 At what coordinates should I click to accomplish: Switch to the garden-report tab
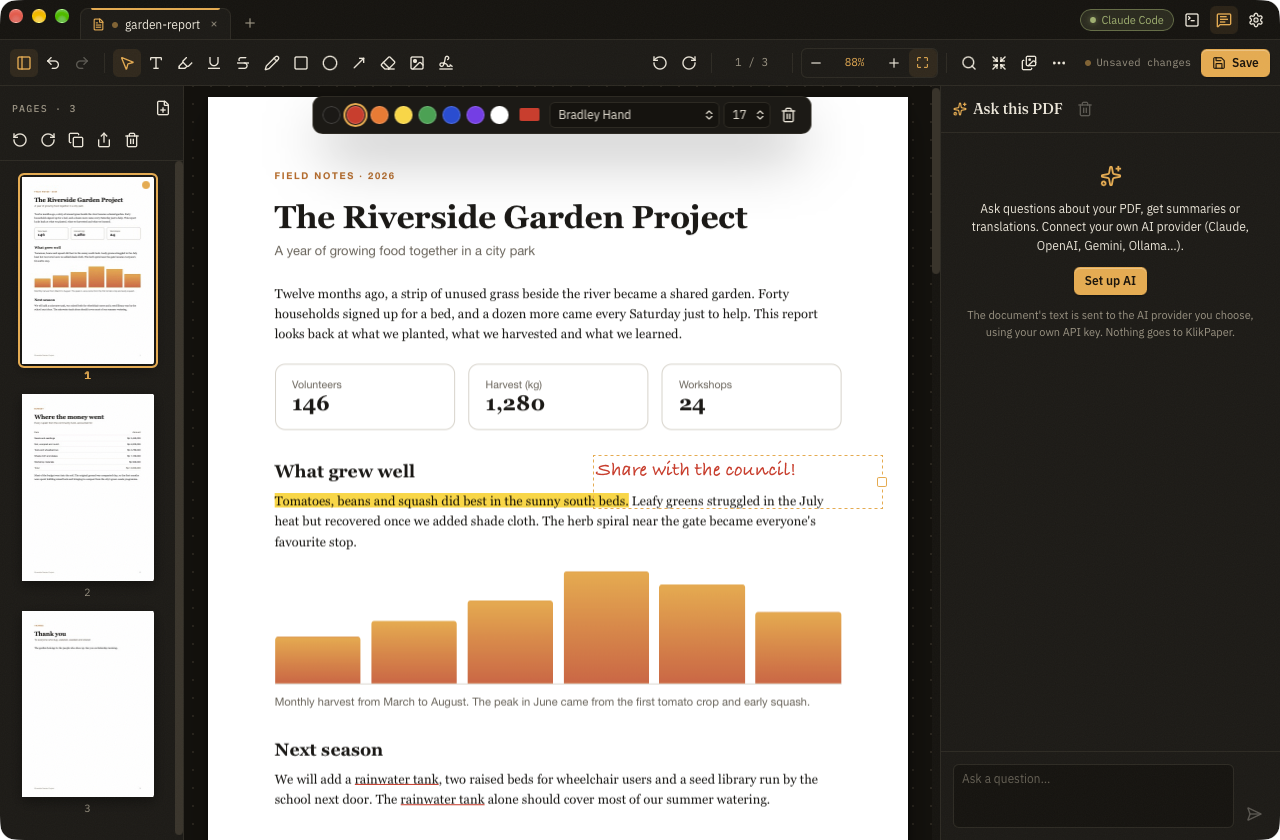155,24
